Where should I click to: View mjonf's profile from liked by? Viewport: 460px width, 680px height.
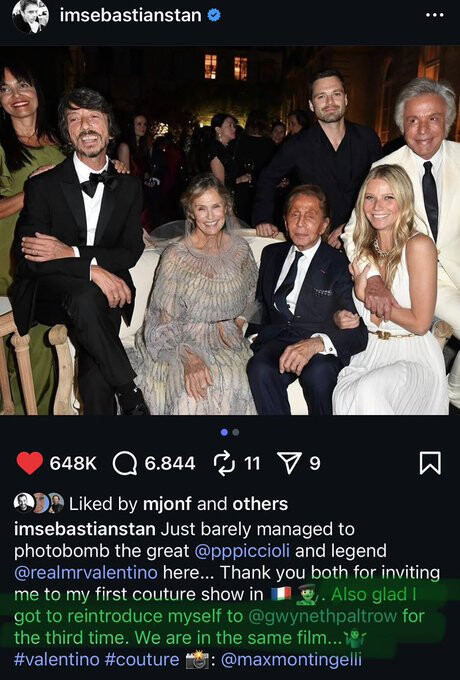167,504
